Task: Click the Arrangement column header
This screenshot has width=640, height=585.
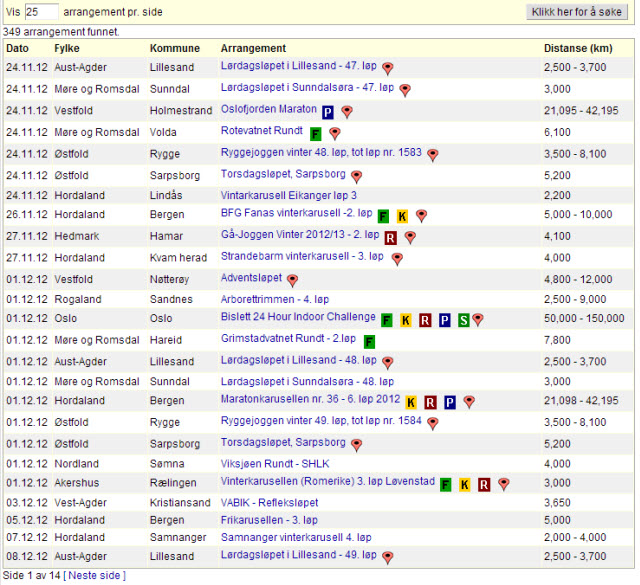Action: (253, 48)
